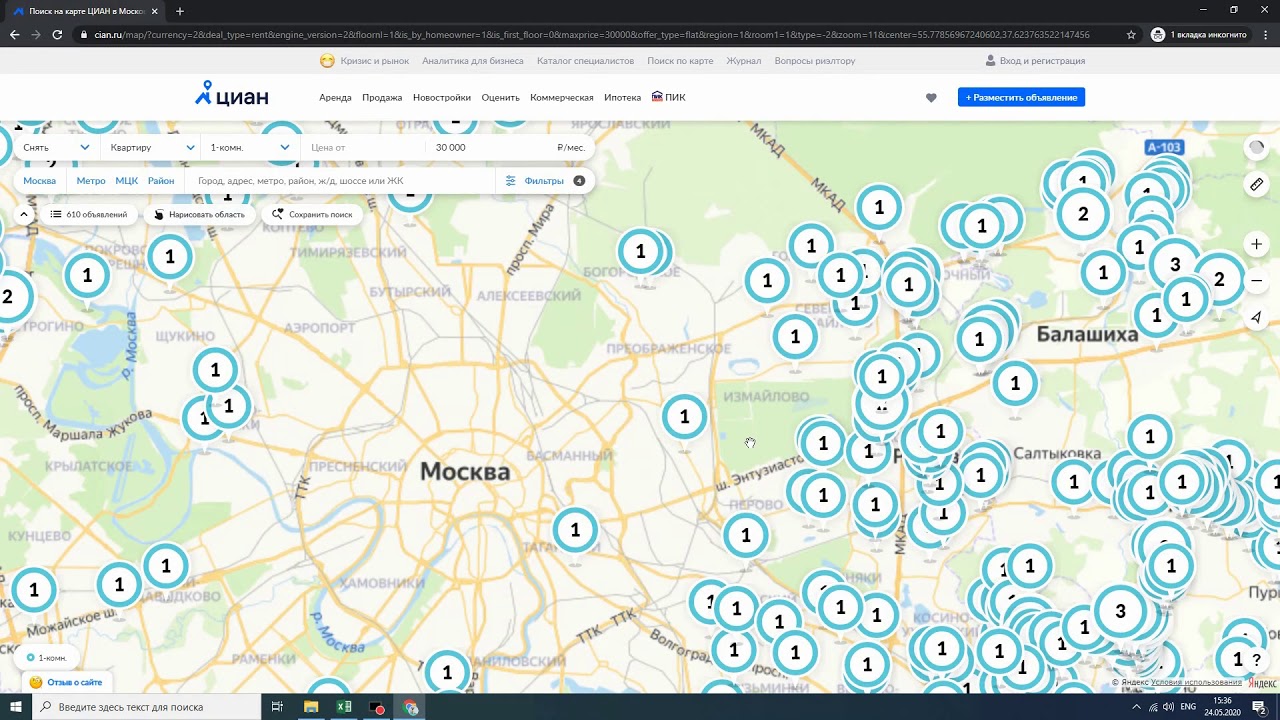Screen dimensions: 1280x720
Task: Select the Район search tab
Action: coord(161,181)
